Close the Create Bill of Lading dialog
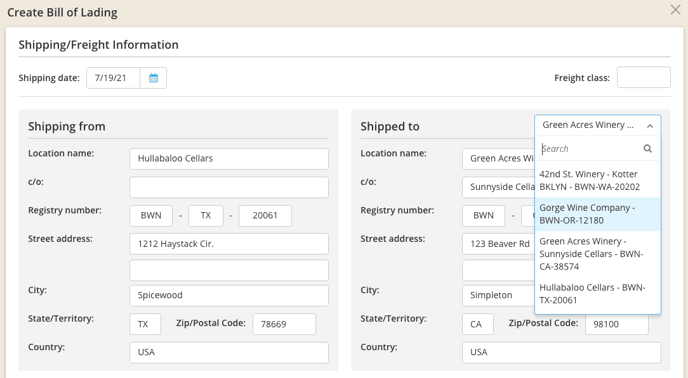Viewport: 688px width, 378px height. (x=675, y=10)
